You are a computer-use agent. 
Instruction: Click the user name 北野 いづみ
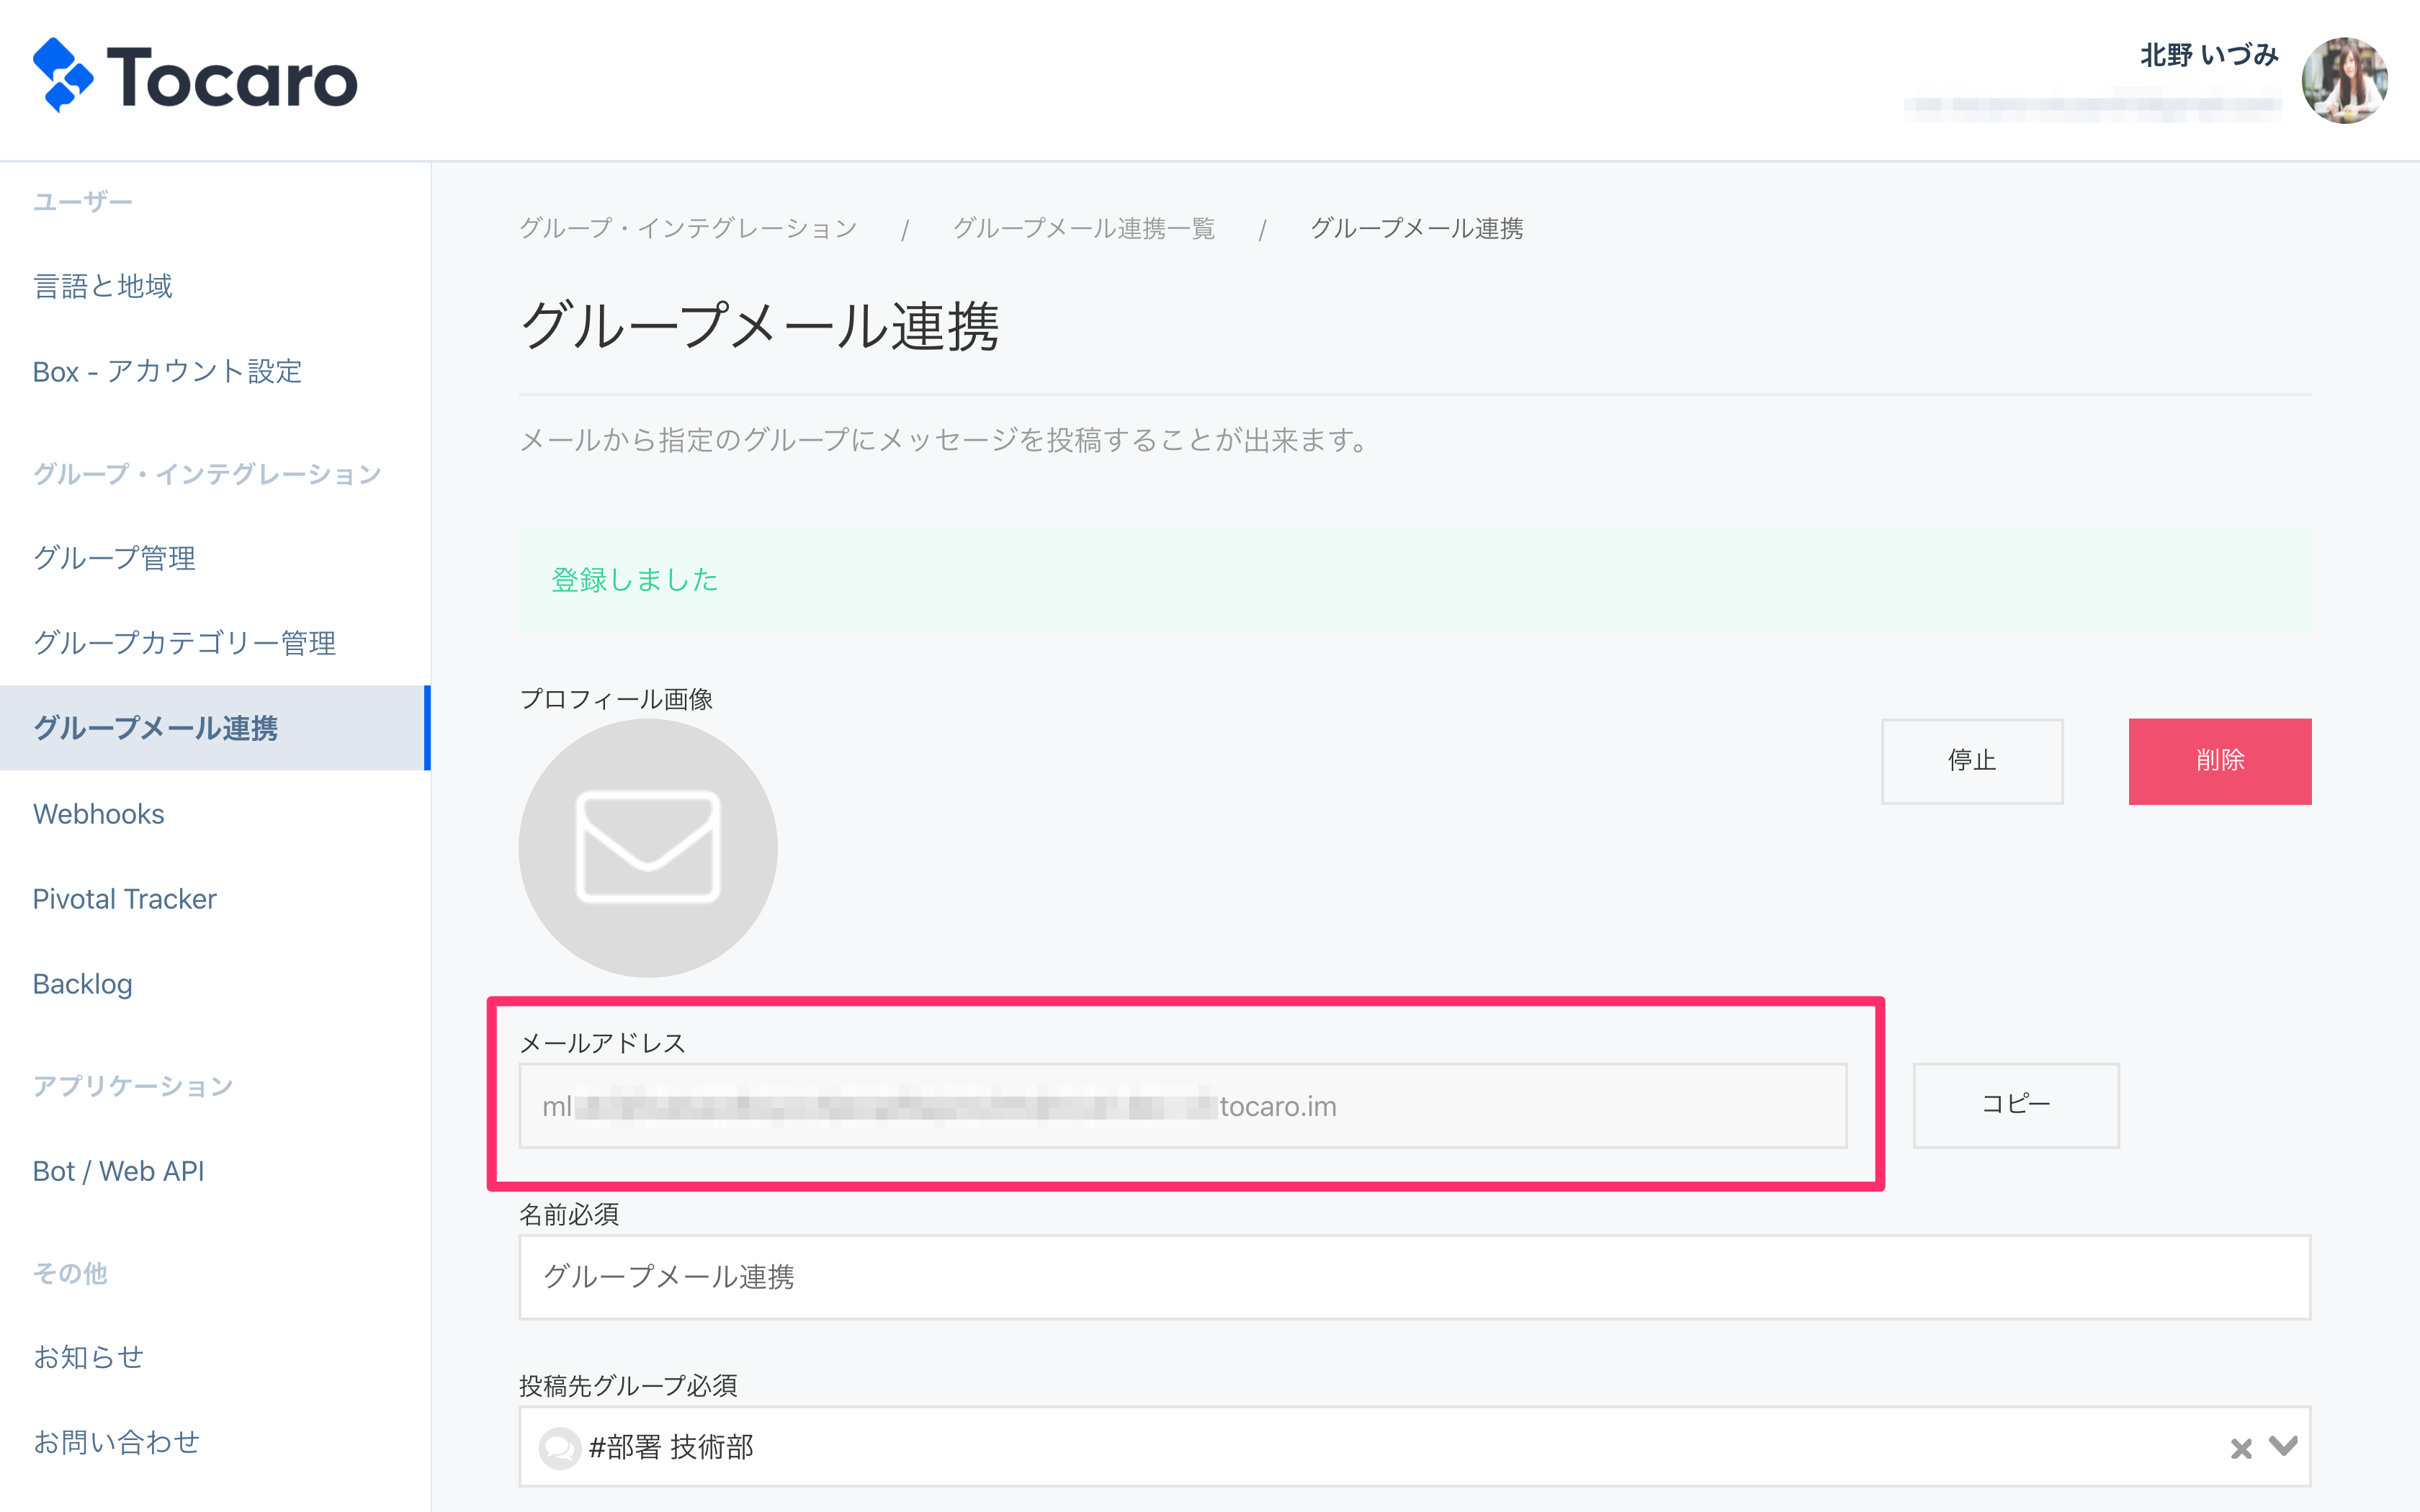click(2209, 56)
